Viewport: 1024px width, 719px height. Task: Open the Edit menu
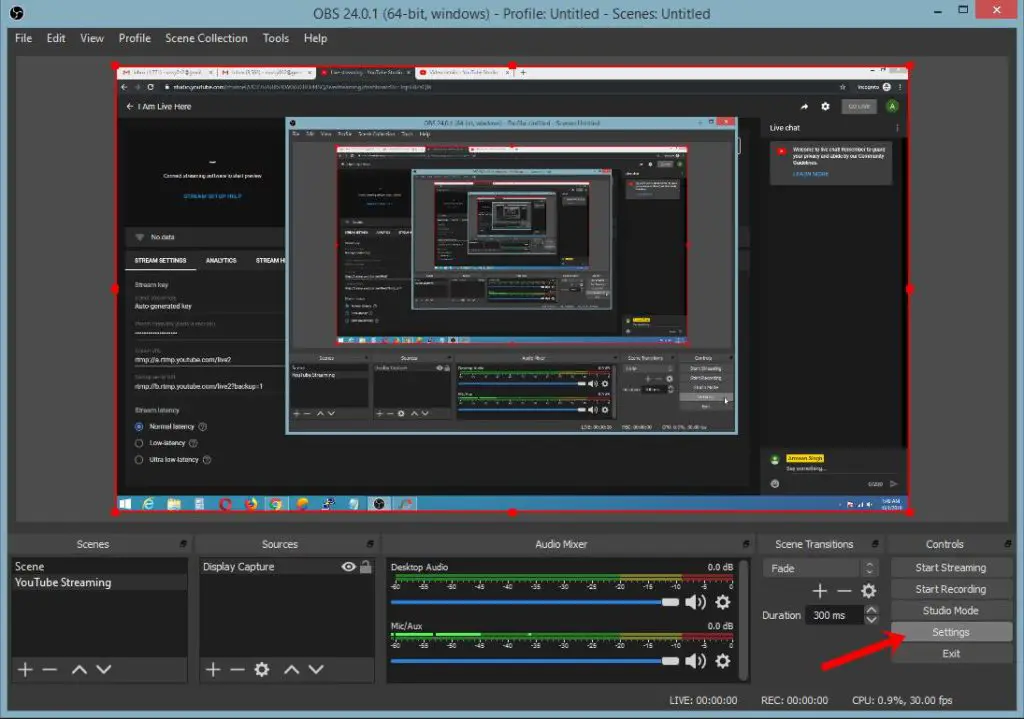point(56,38)
